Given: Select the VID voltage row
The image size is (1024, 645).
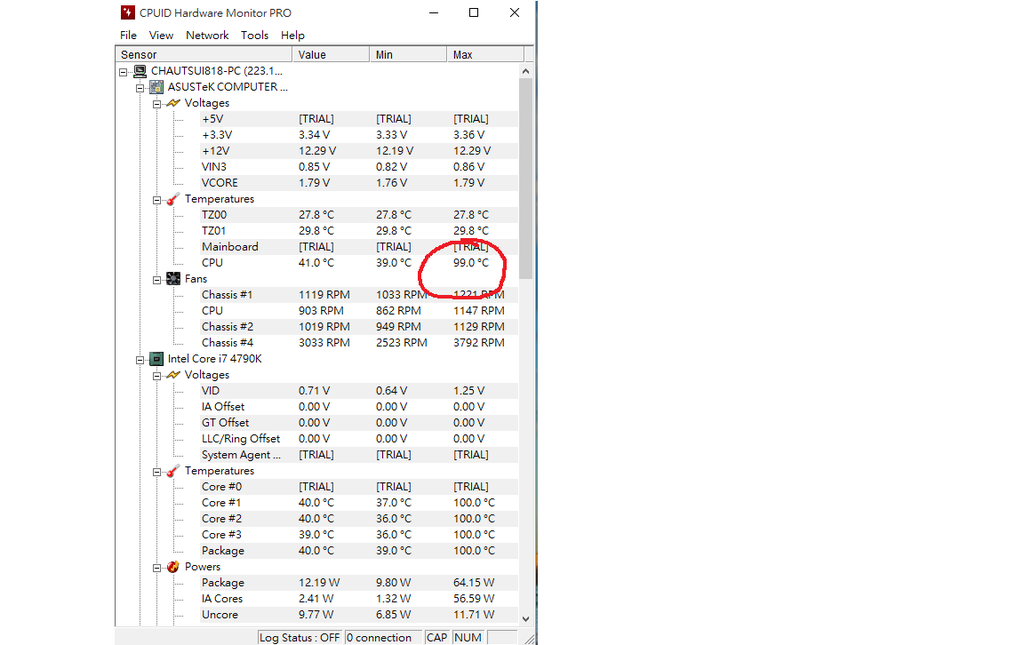Looking at the screenshot, I should tap(359, 391).
